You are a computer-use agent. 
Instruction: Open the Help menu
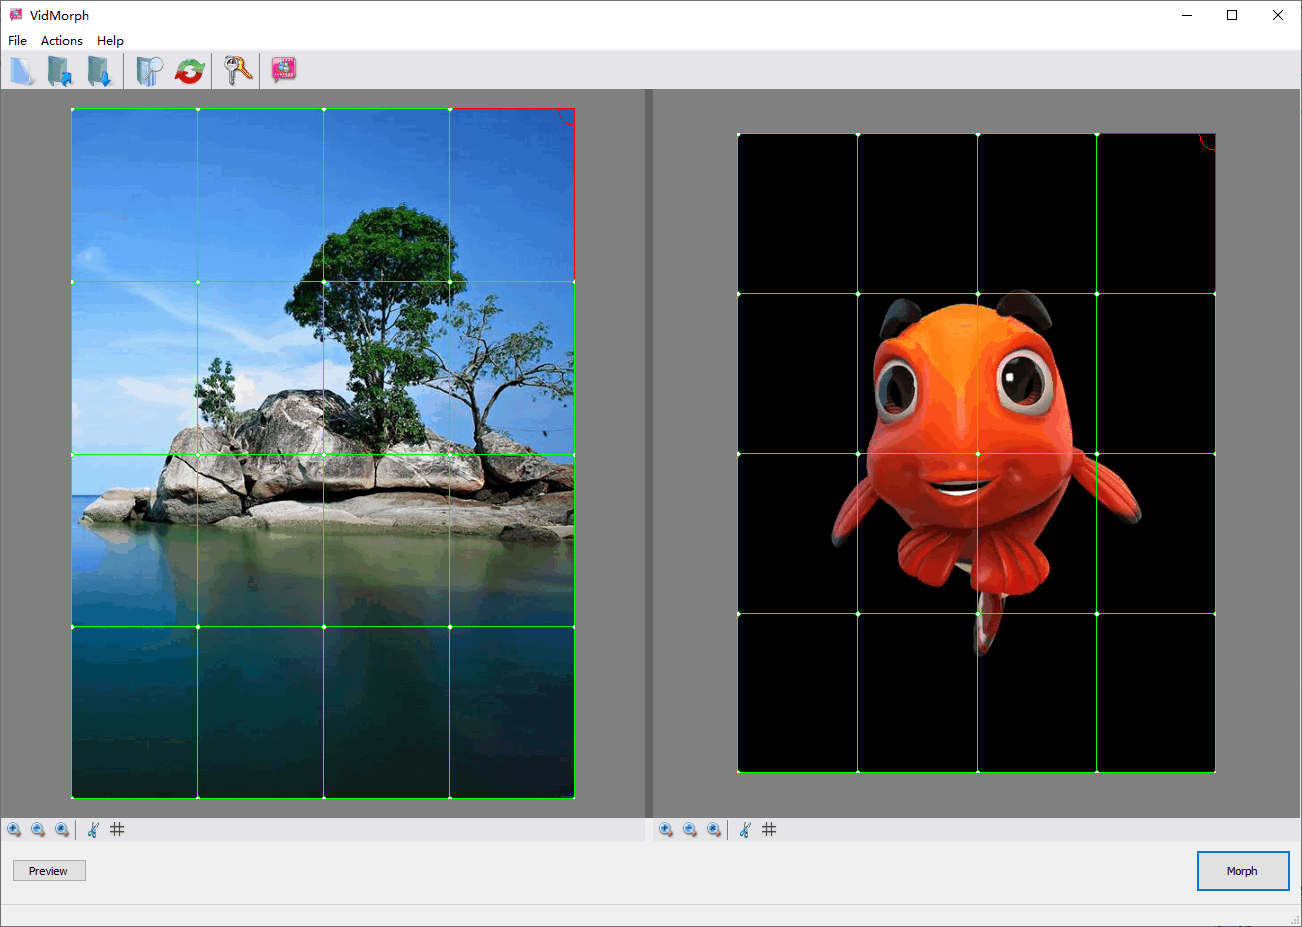pos(110,41)
